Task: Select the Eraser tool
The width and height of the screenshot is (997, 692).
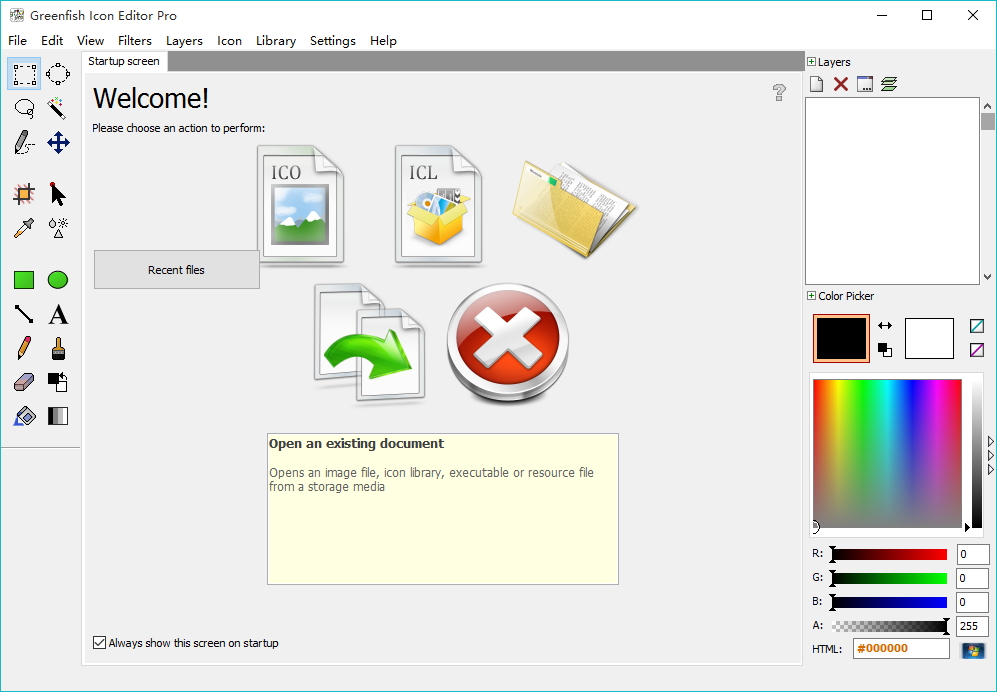Action: [x=24, y=382]
